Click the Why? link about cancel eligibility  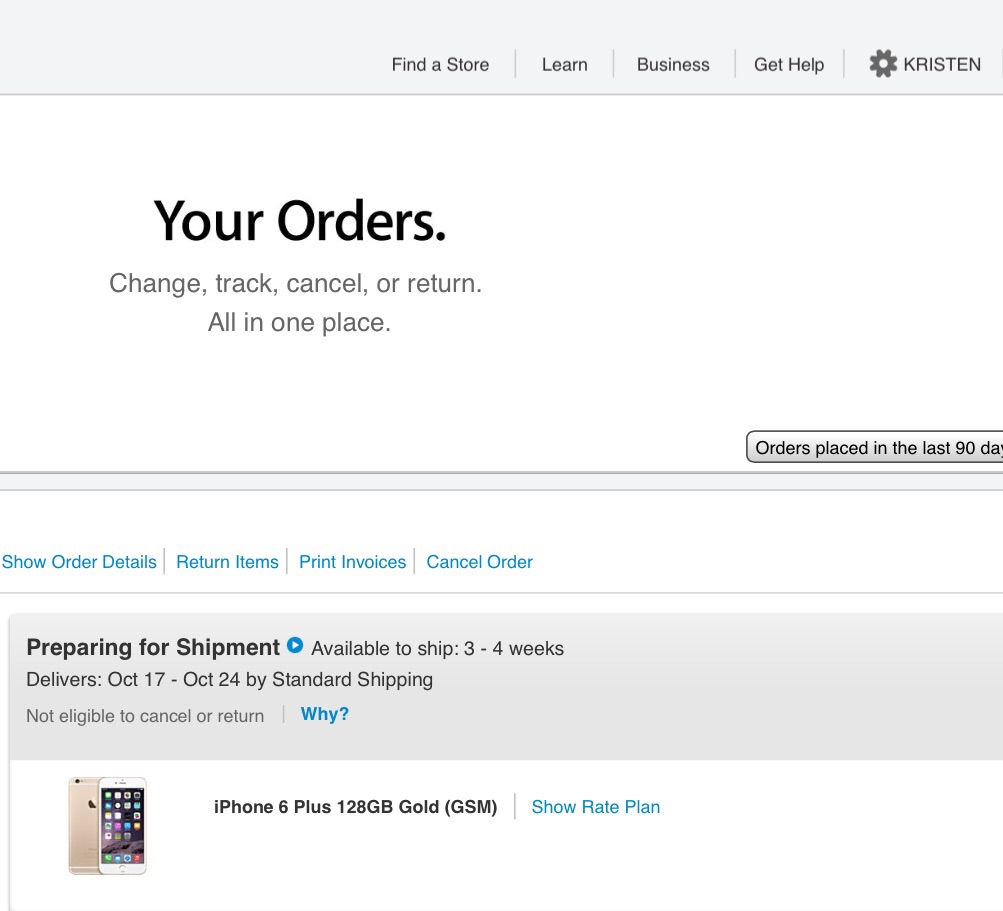[x=325, y=714]
